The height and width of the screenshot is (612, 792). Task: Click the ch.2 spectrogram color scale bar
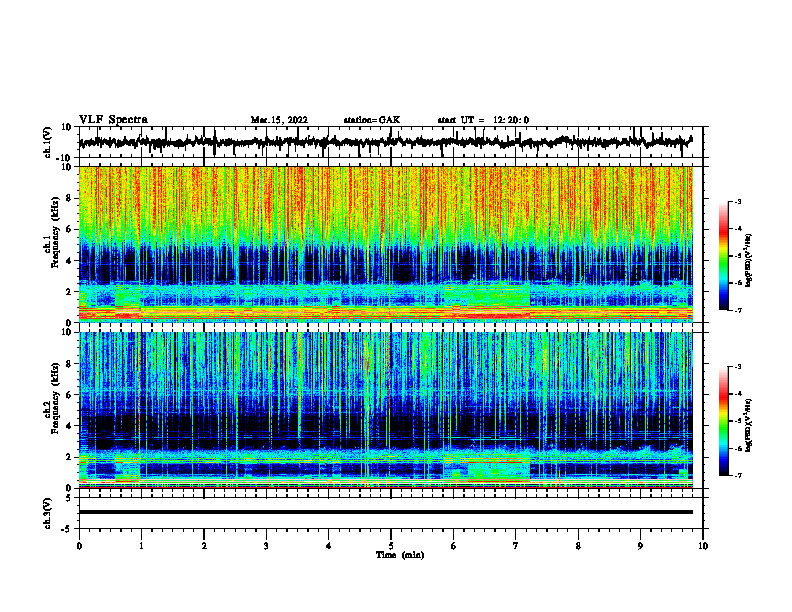(724, 421)
